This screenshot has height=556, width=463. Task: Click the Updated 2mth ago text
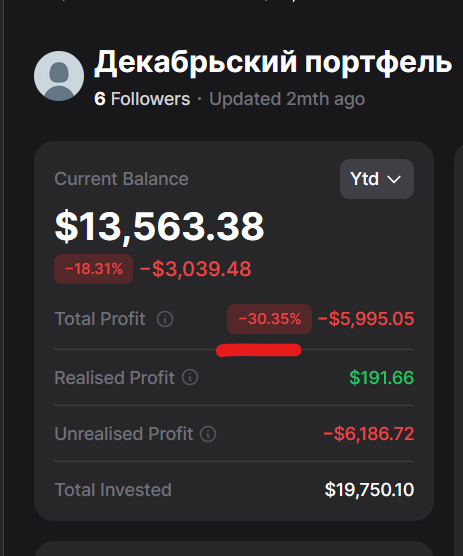click(x=287, y=99)
